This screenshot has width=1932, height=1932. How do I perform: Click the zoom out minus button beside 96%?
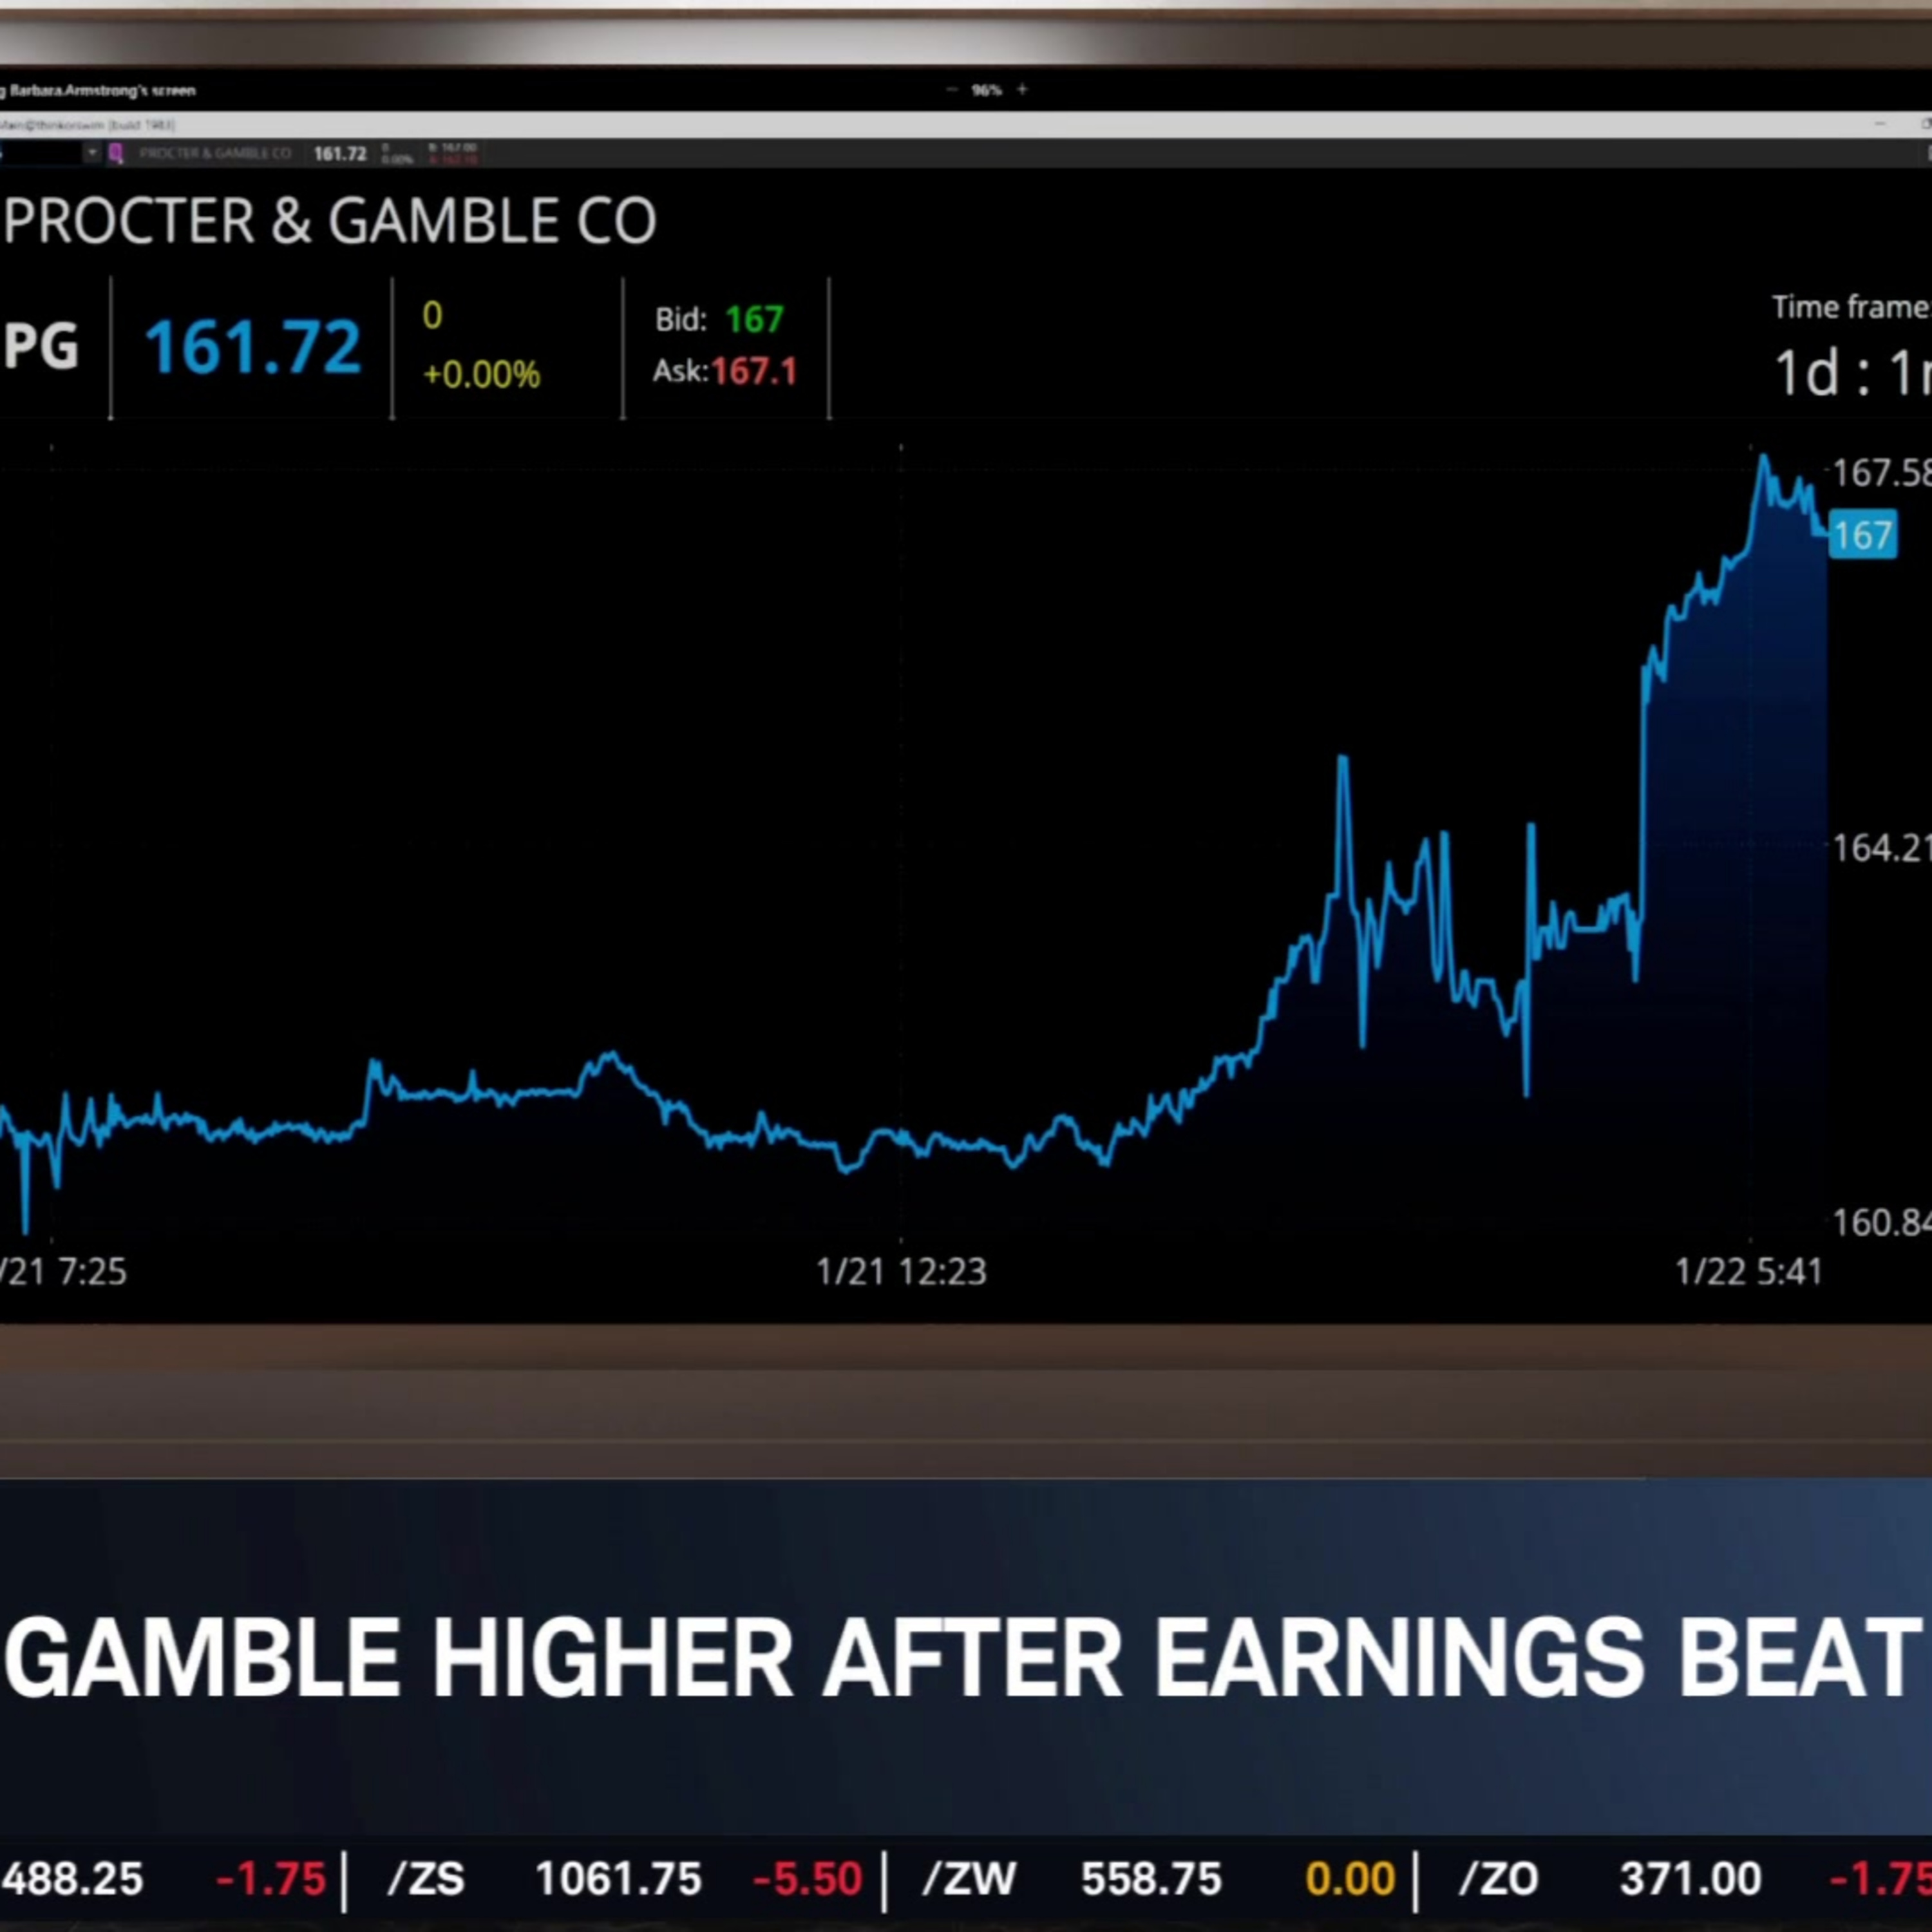coord(951,90)
